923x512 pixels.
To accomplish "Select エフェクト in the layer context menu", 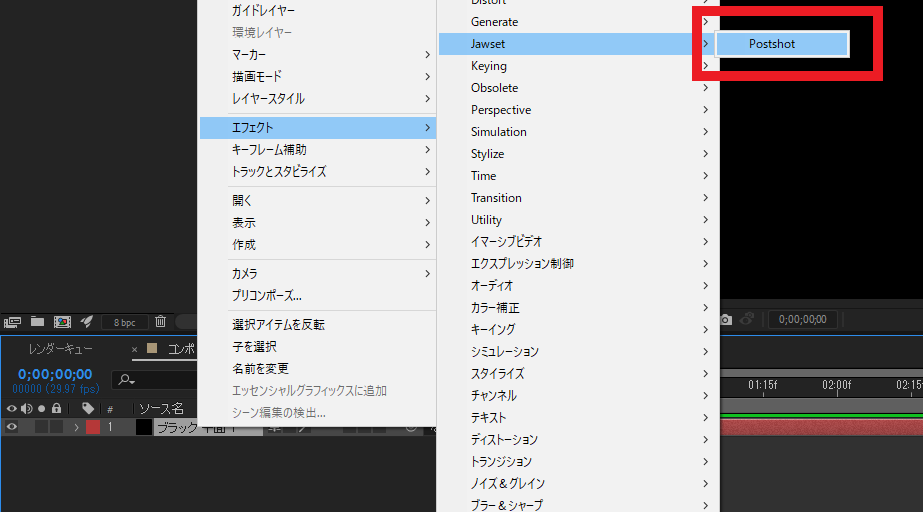I will [x=318, y=128].
